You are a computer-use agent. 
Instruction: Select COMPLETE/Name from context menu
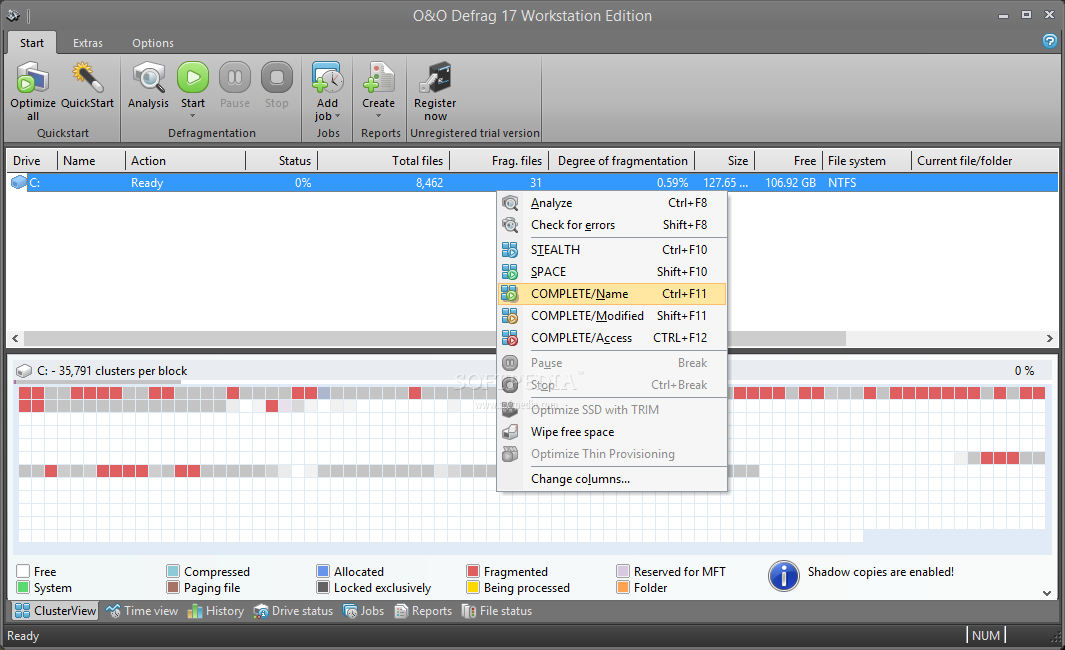pos(579,294)
